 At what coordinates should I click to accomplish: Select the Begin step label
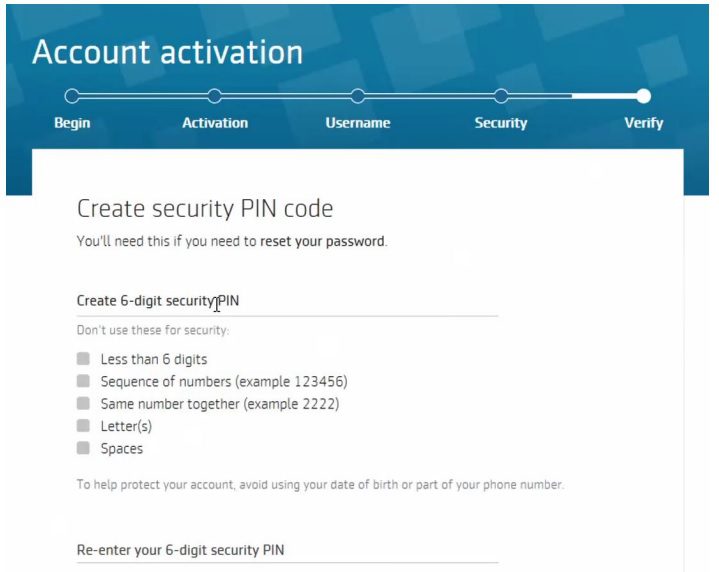72,123
